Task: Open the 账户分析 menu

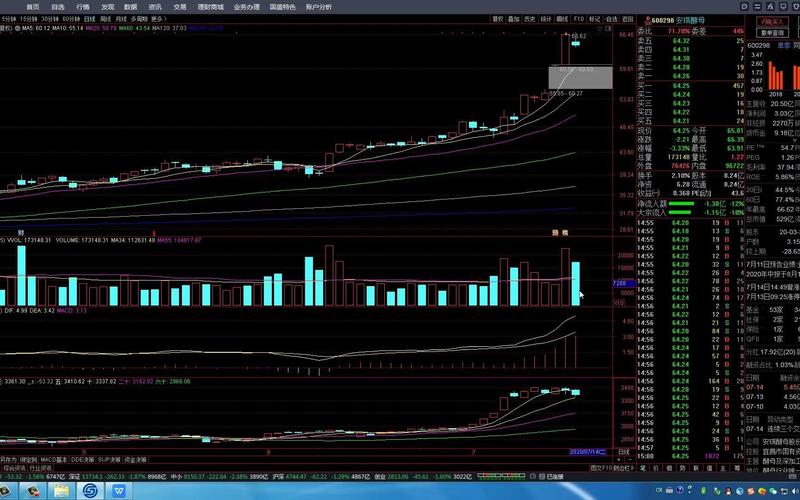Action: pyautogui.click(x=319, y=7)
